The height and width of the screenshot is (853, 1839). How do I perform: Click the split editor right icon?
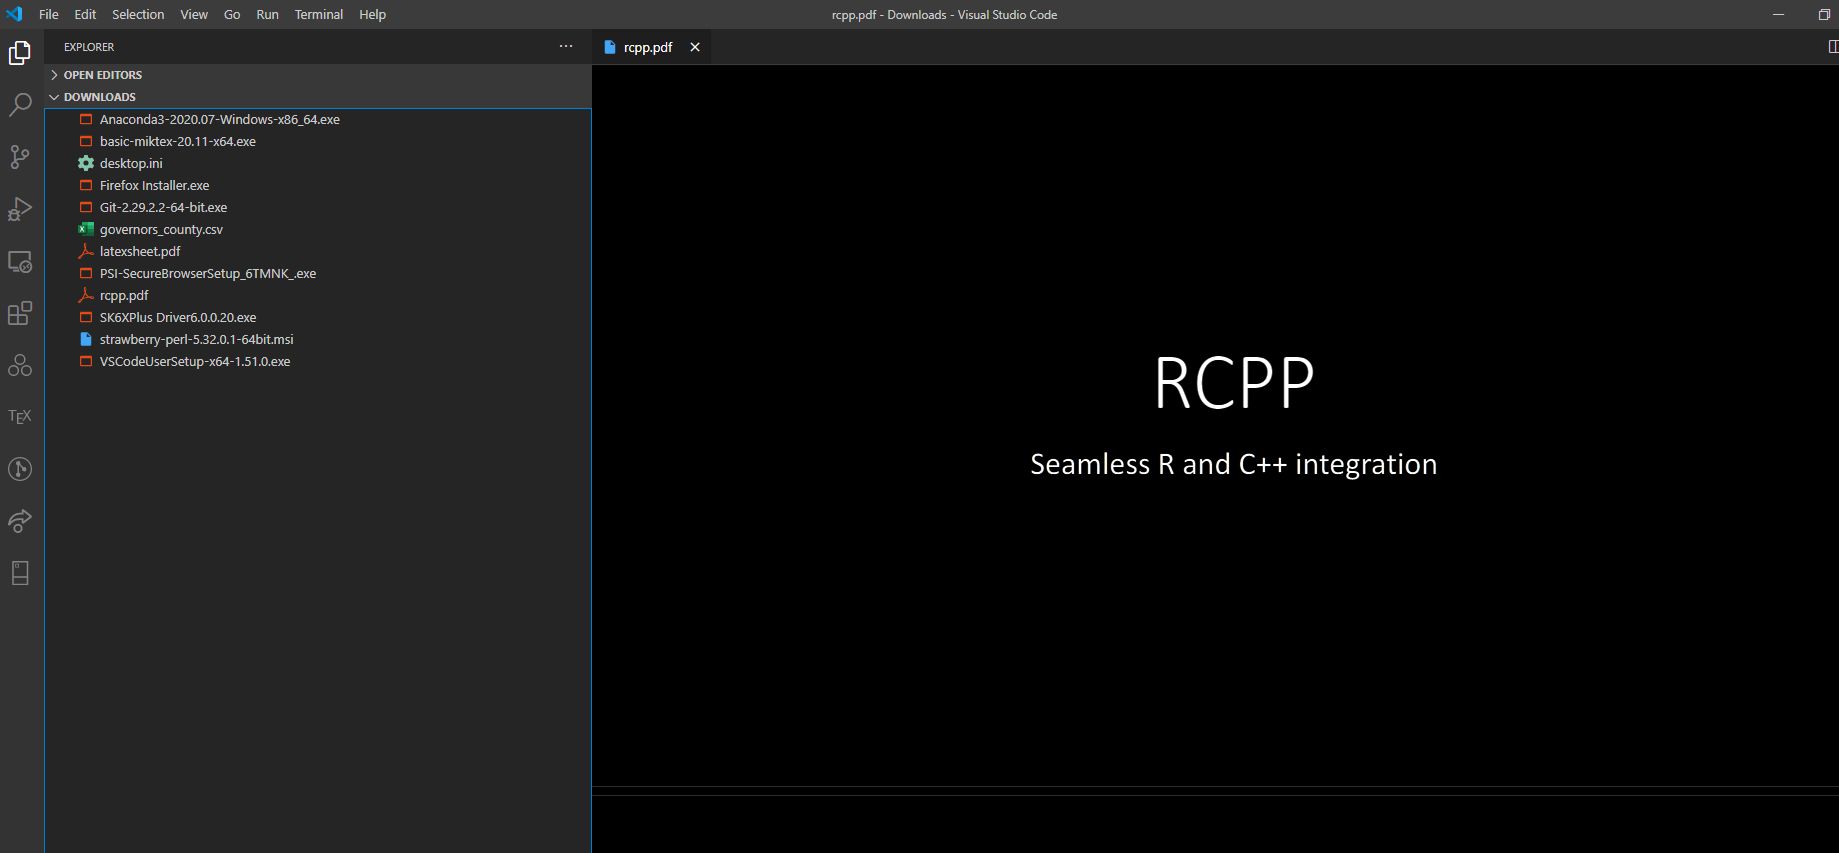tap(1832, 47)
